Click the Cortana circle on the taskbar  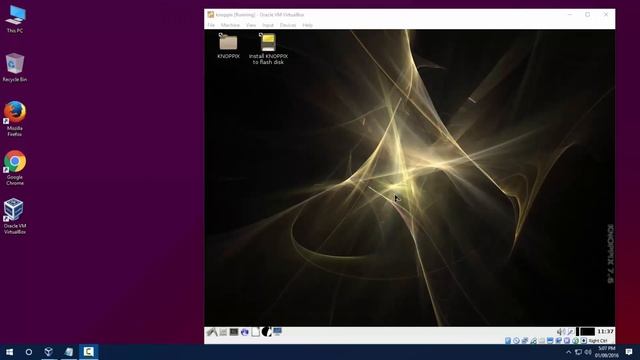point(29,352)
